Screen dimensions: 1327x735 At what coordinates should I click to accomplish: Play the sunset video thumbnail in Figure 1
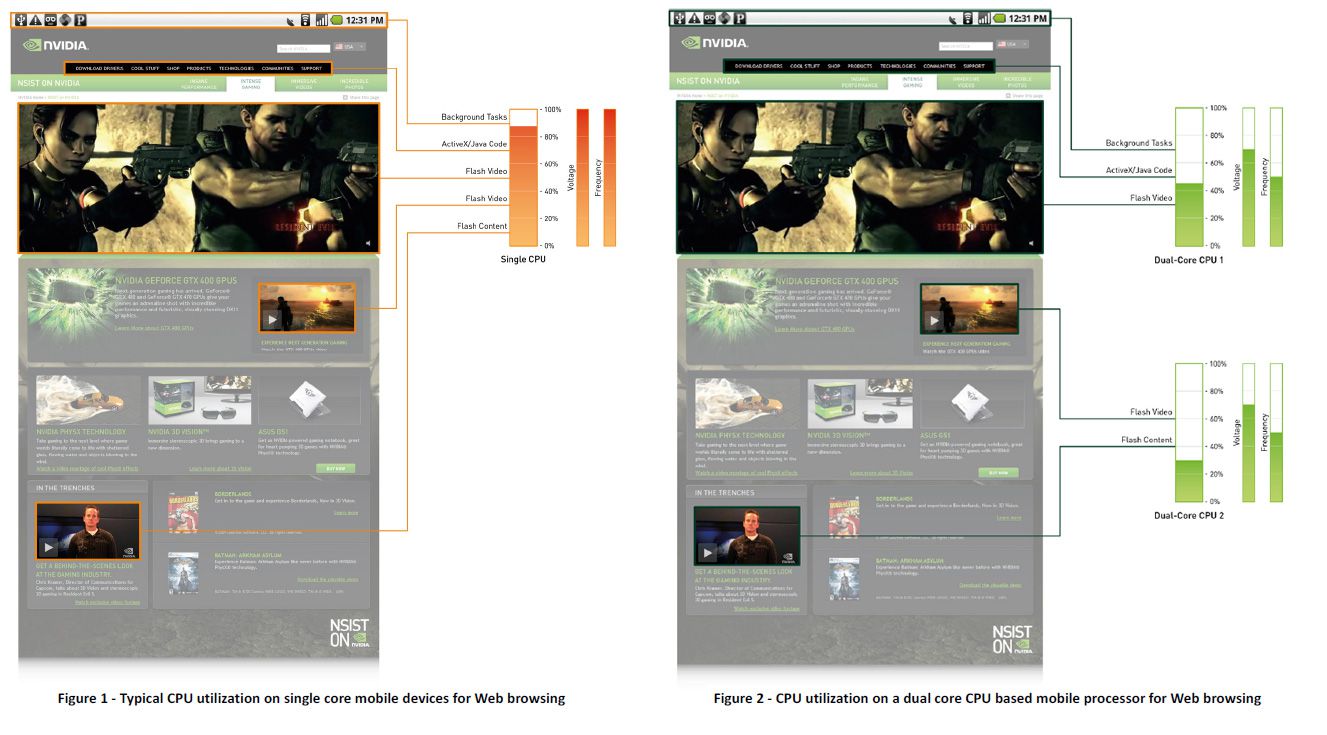tap(272, 320)
